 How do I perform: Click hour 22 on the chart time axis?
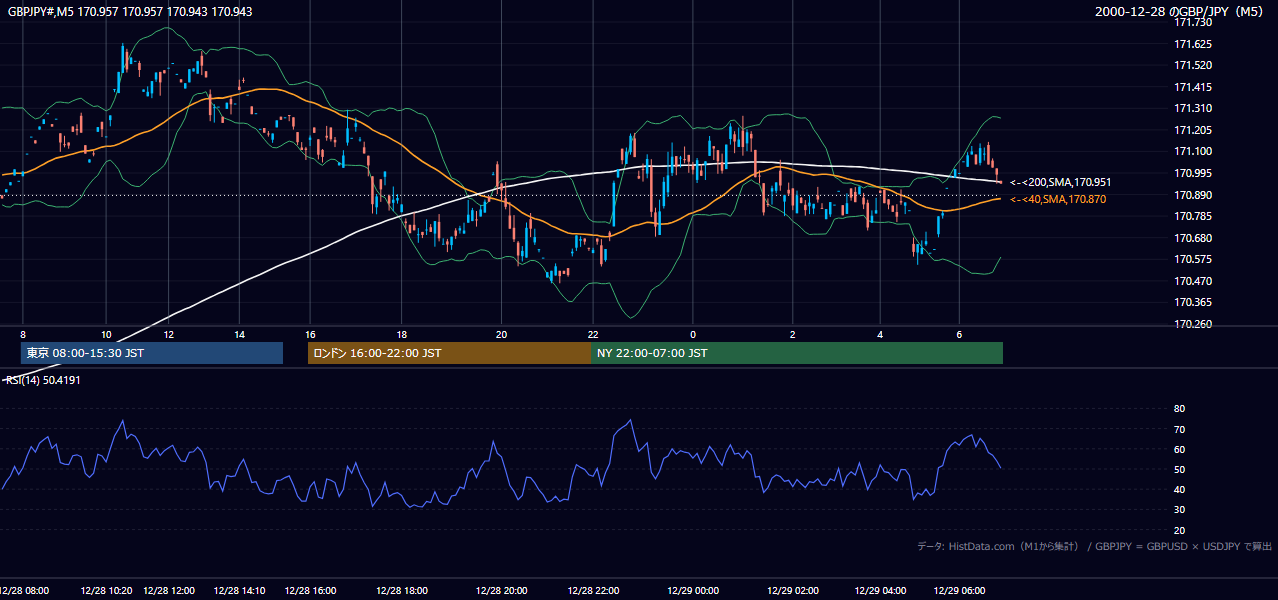[x=593, y=334]
